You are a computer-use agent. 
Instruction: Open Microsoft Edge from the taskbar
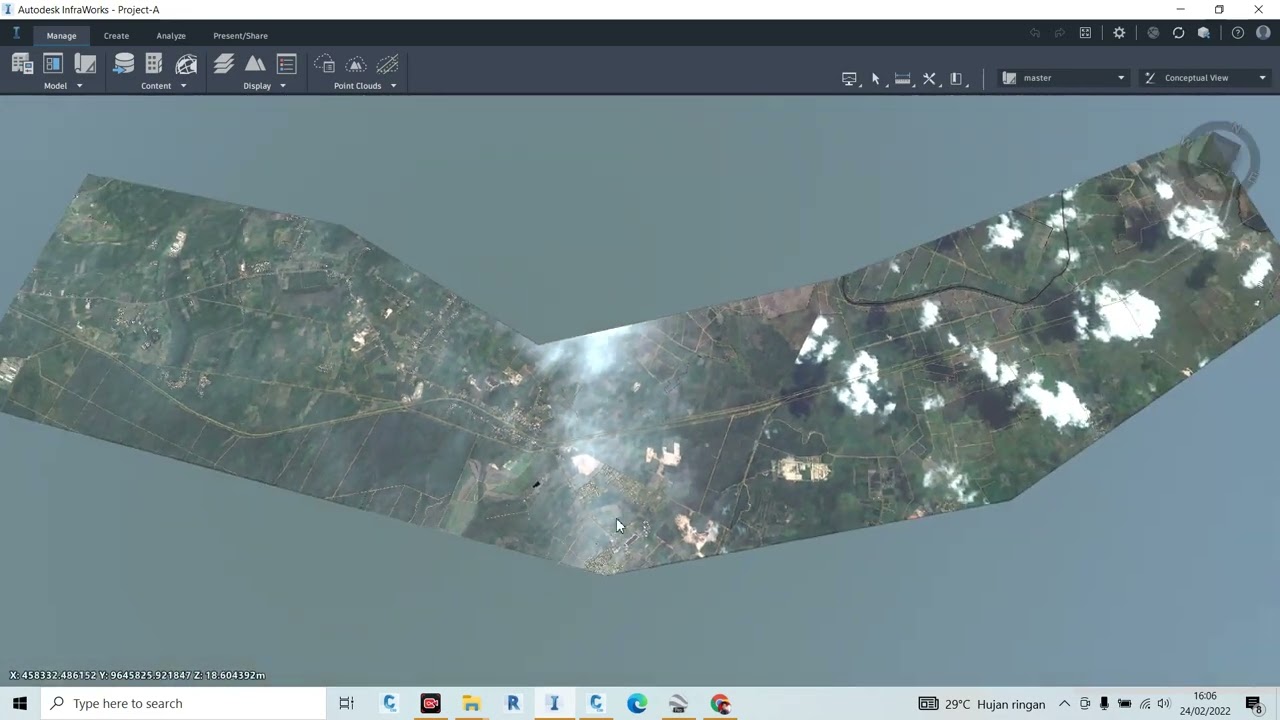click(x=637, y=703)
